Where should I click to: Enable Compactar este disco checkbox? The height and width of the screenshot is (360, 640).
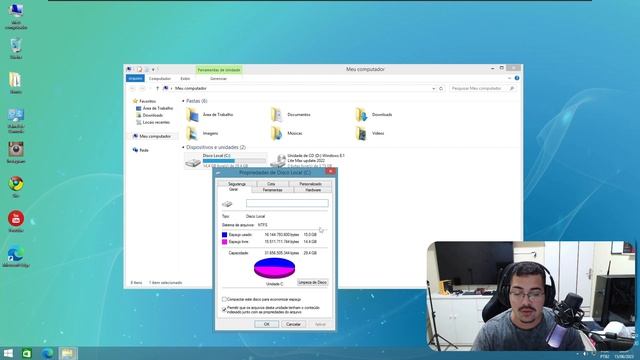(x=224, y=299)
